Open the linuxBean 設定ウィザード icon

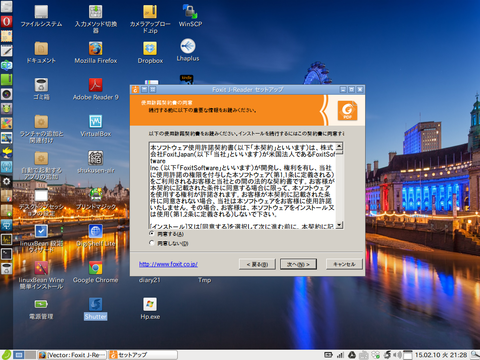tap(41, 239)
